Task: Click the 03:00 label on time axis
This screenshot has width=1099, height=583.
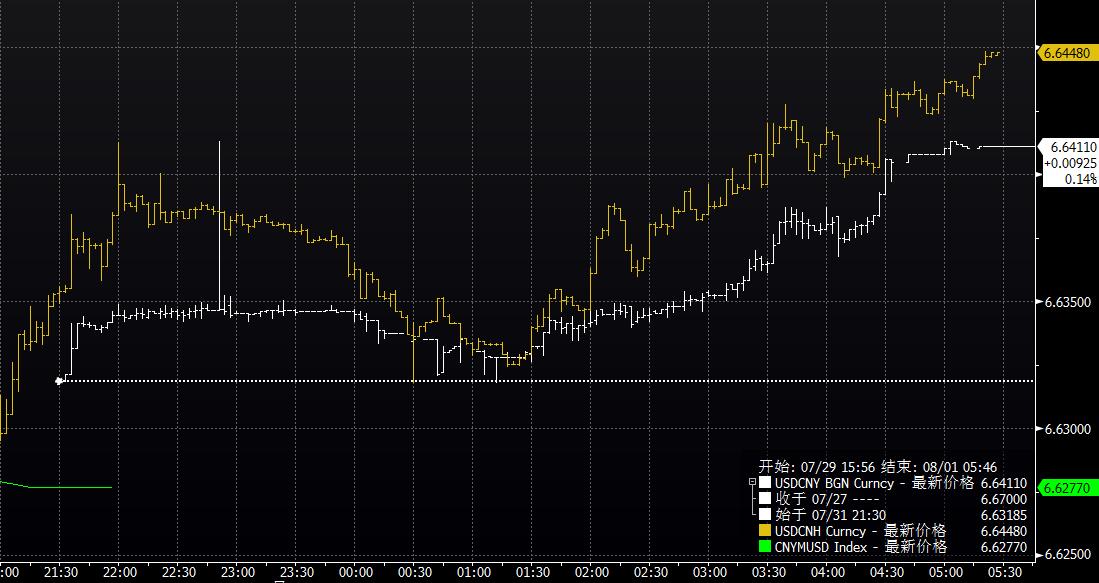Action: click(710, 572)
